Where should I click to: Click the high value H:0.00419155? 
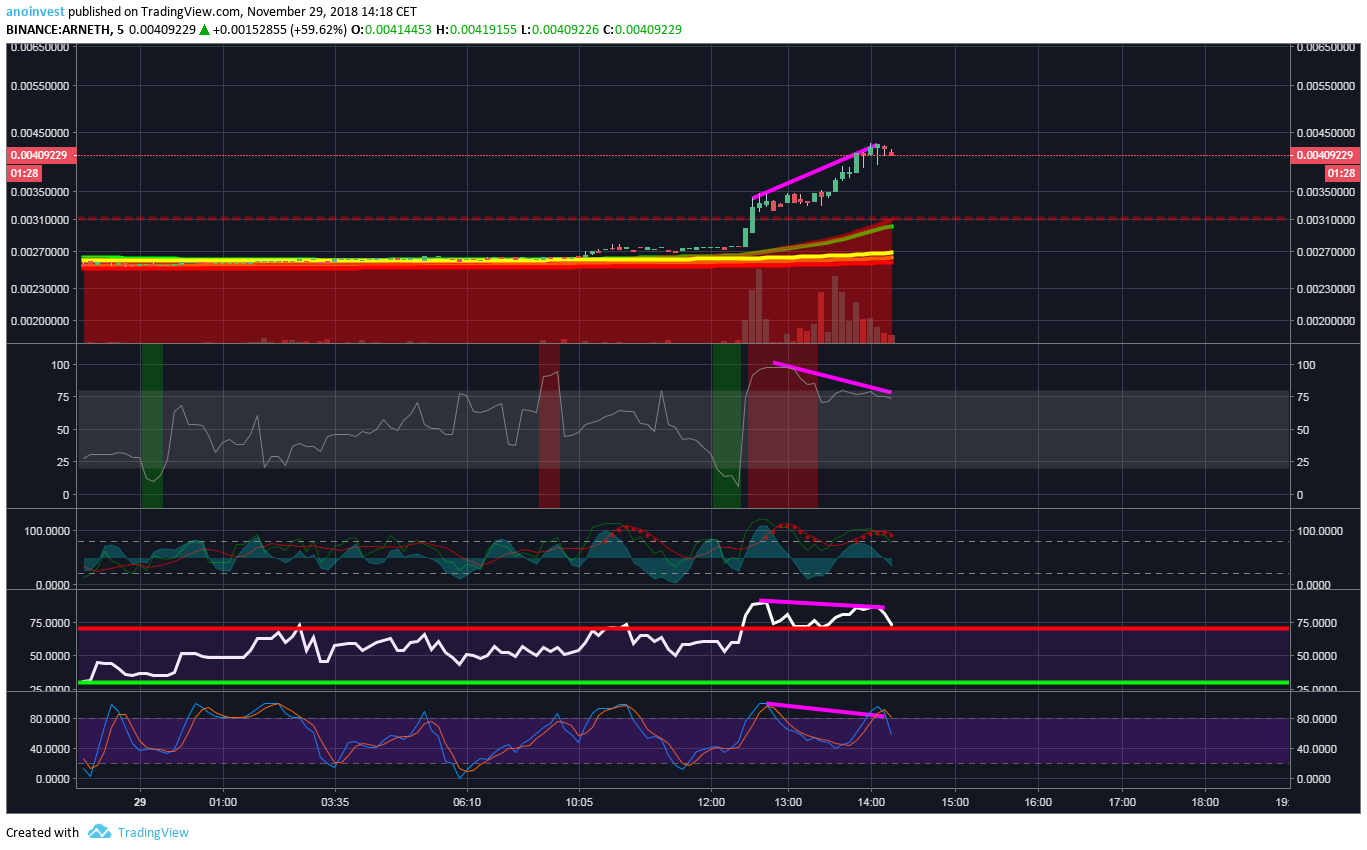476,29
